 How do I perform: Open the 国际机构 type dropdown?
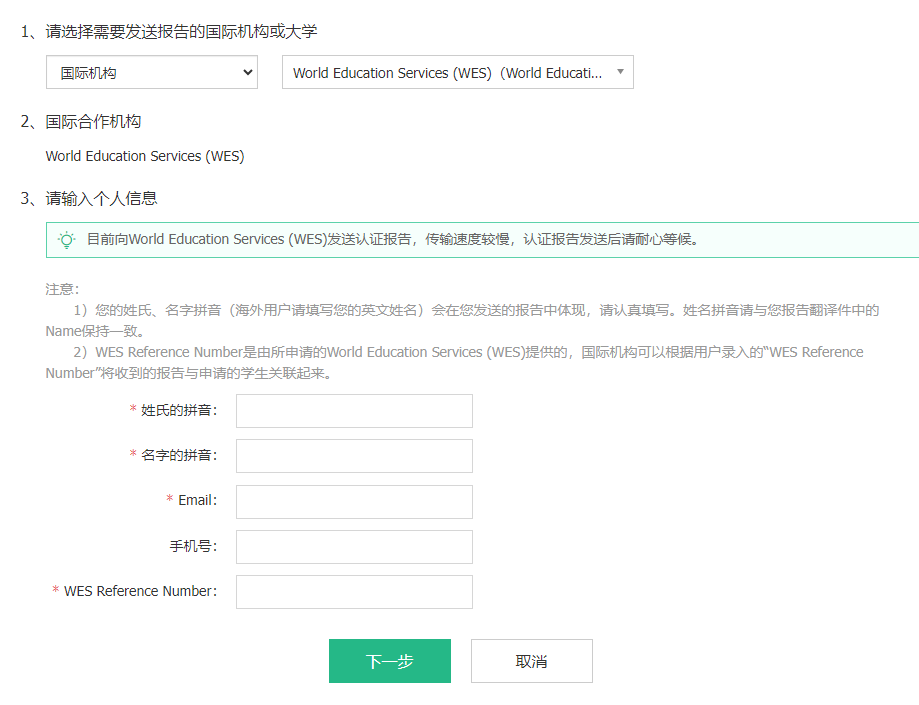point(151,73)
